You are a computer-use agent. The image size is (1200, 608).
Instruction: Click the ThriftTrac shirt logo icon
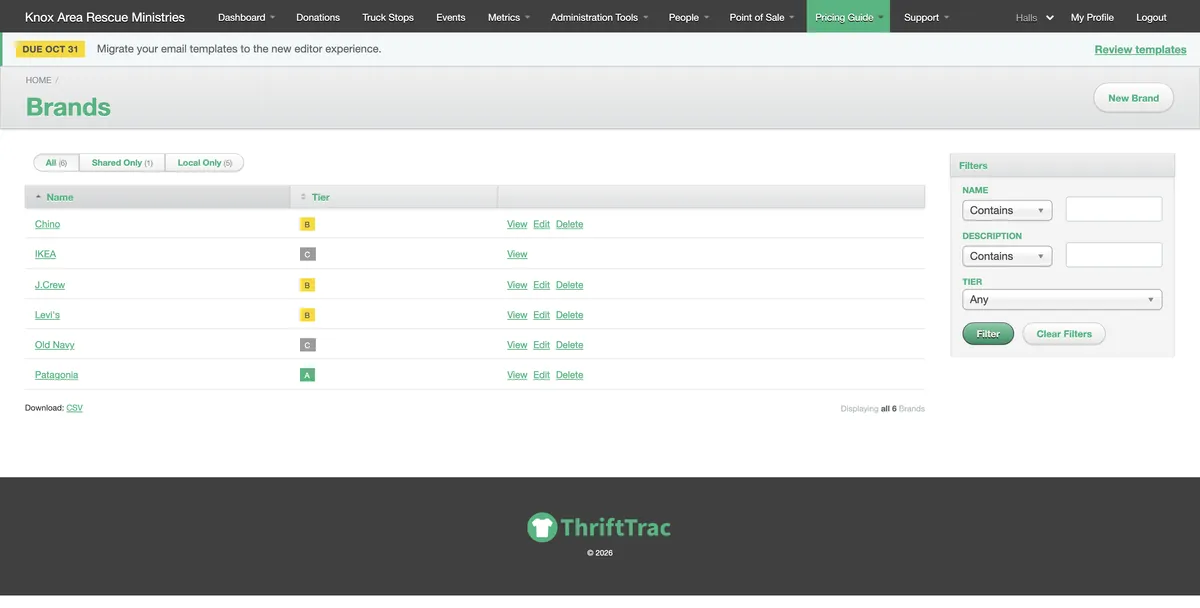click(542, 527)
